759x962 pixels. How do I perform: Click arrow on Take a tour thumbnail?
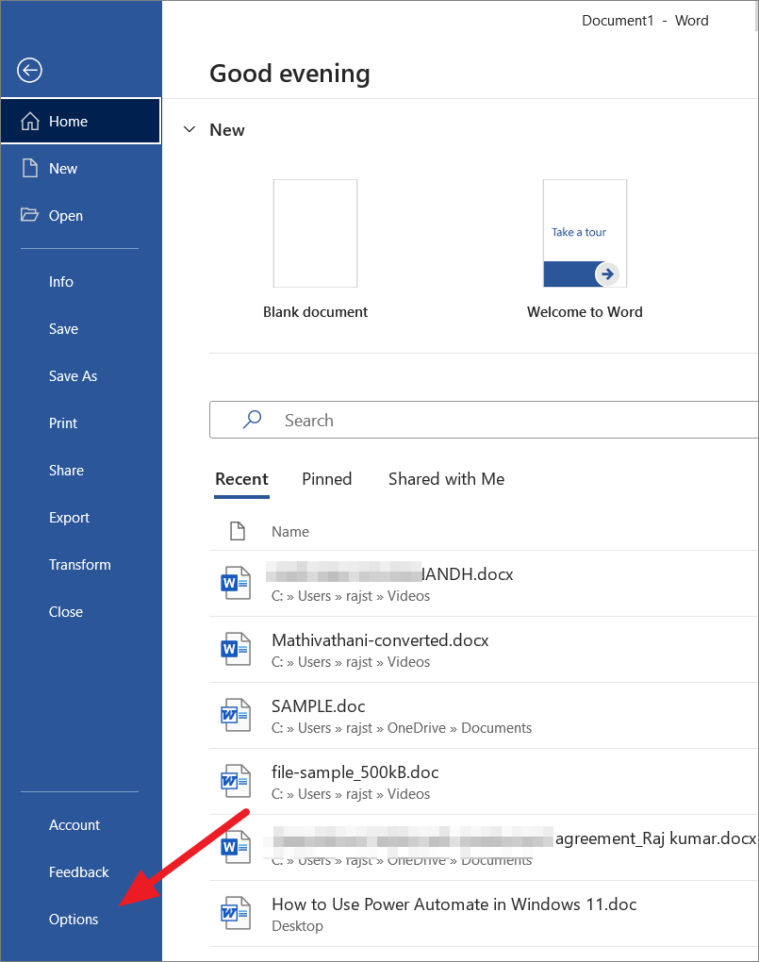(607, 274)
